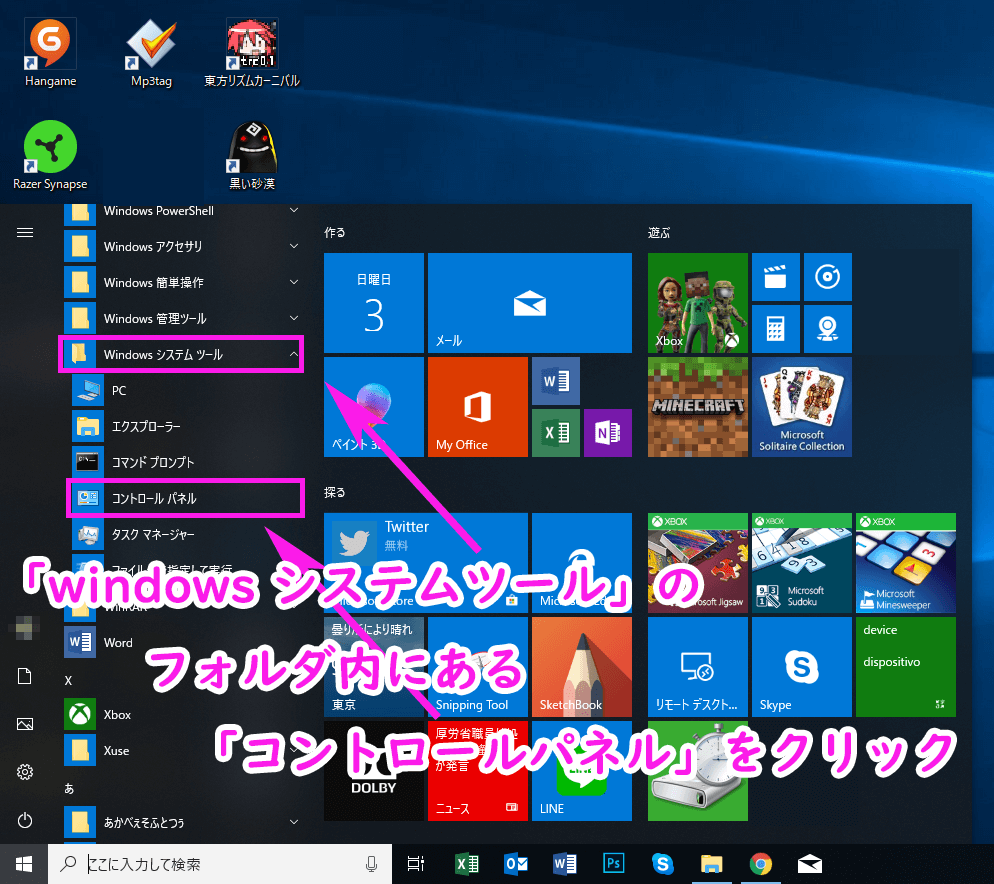Image resolution: width=994 pixels, height=884 pixels.
Task: Expand the Windows PowerShell folder
Action: [x=184, y=211]
